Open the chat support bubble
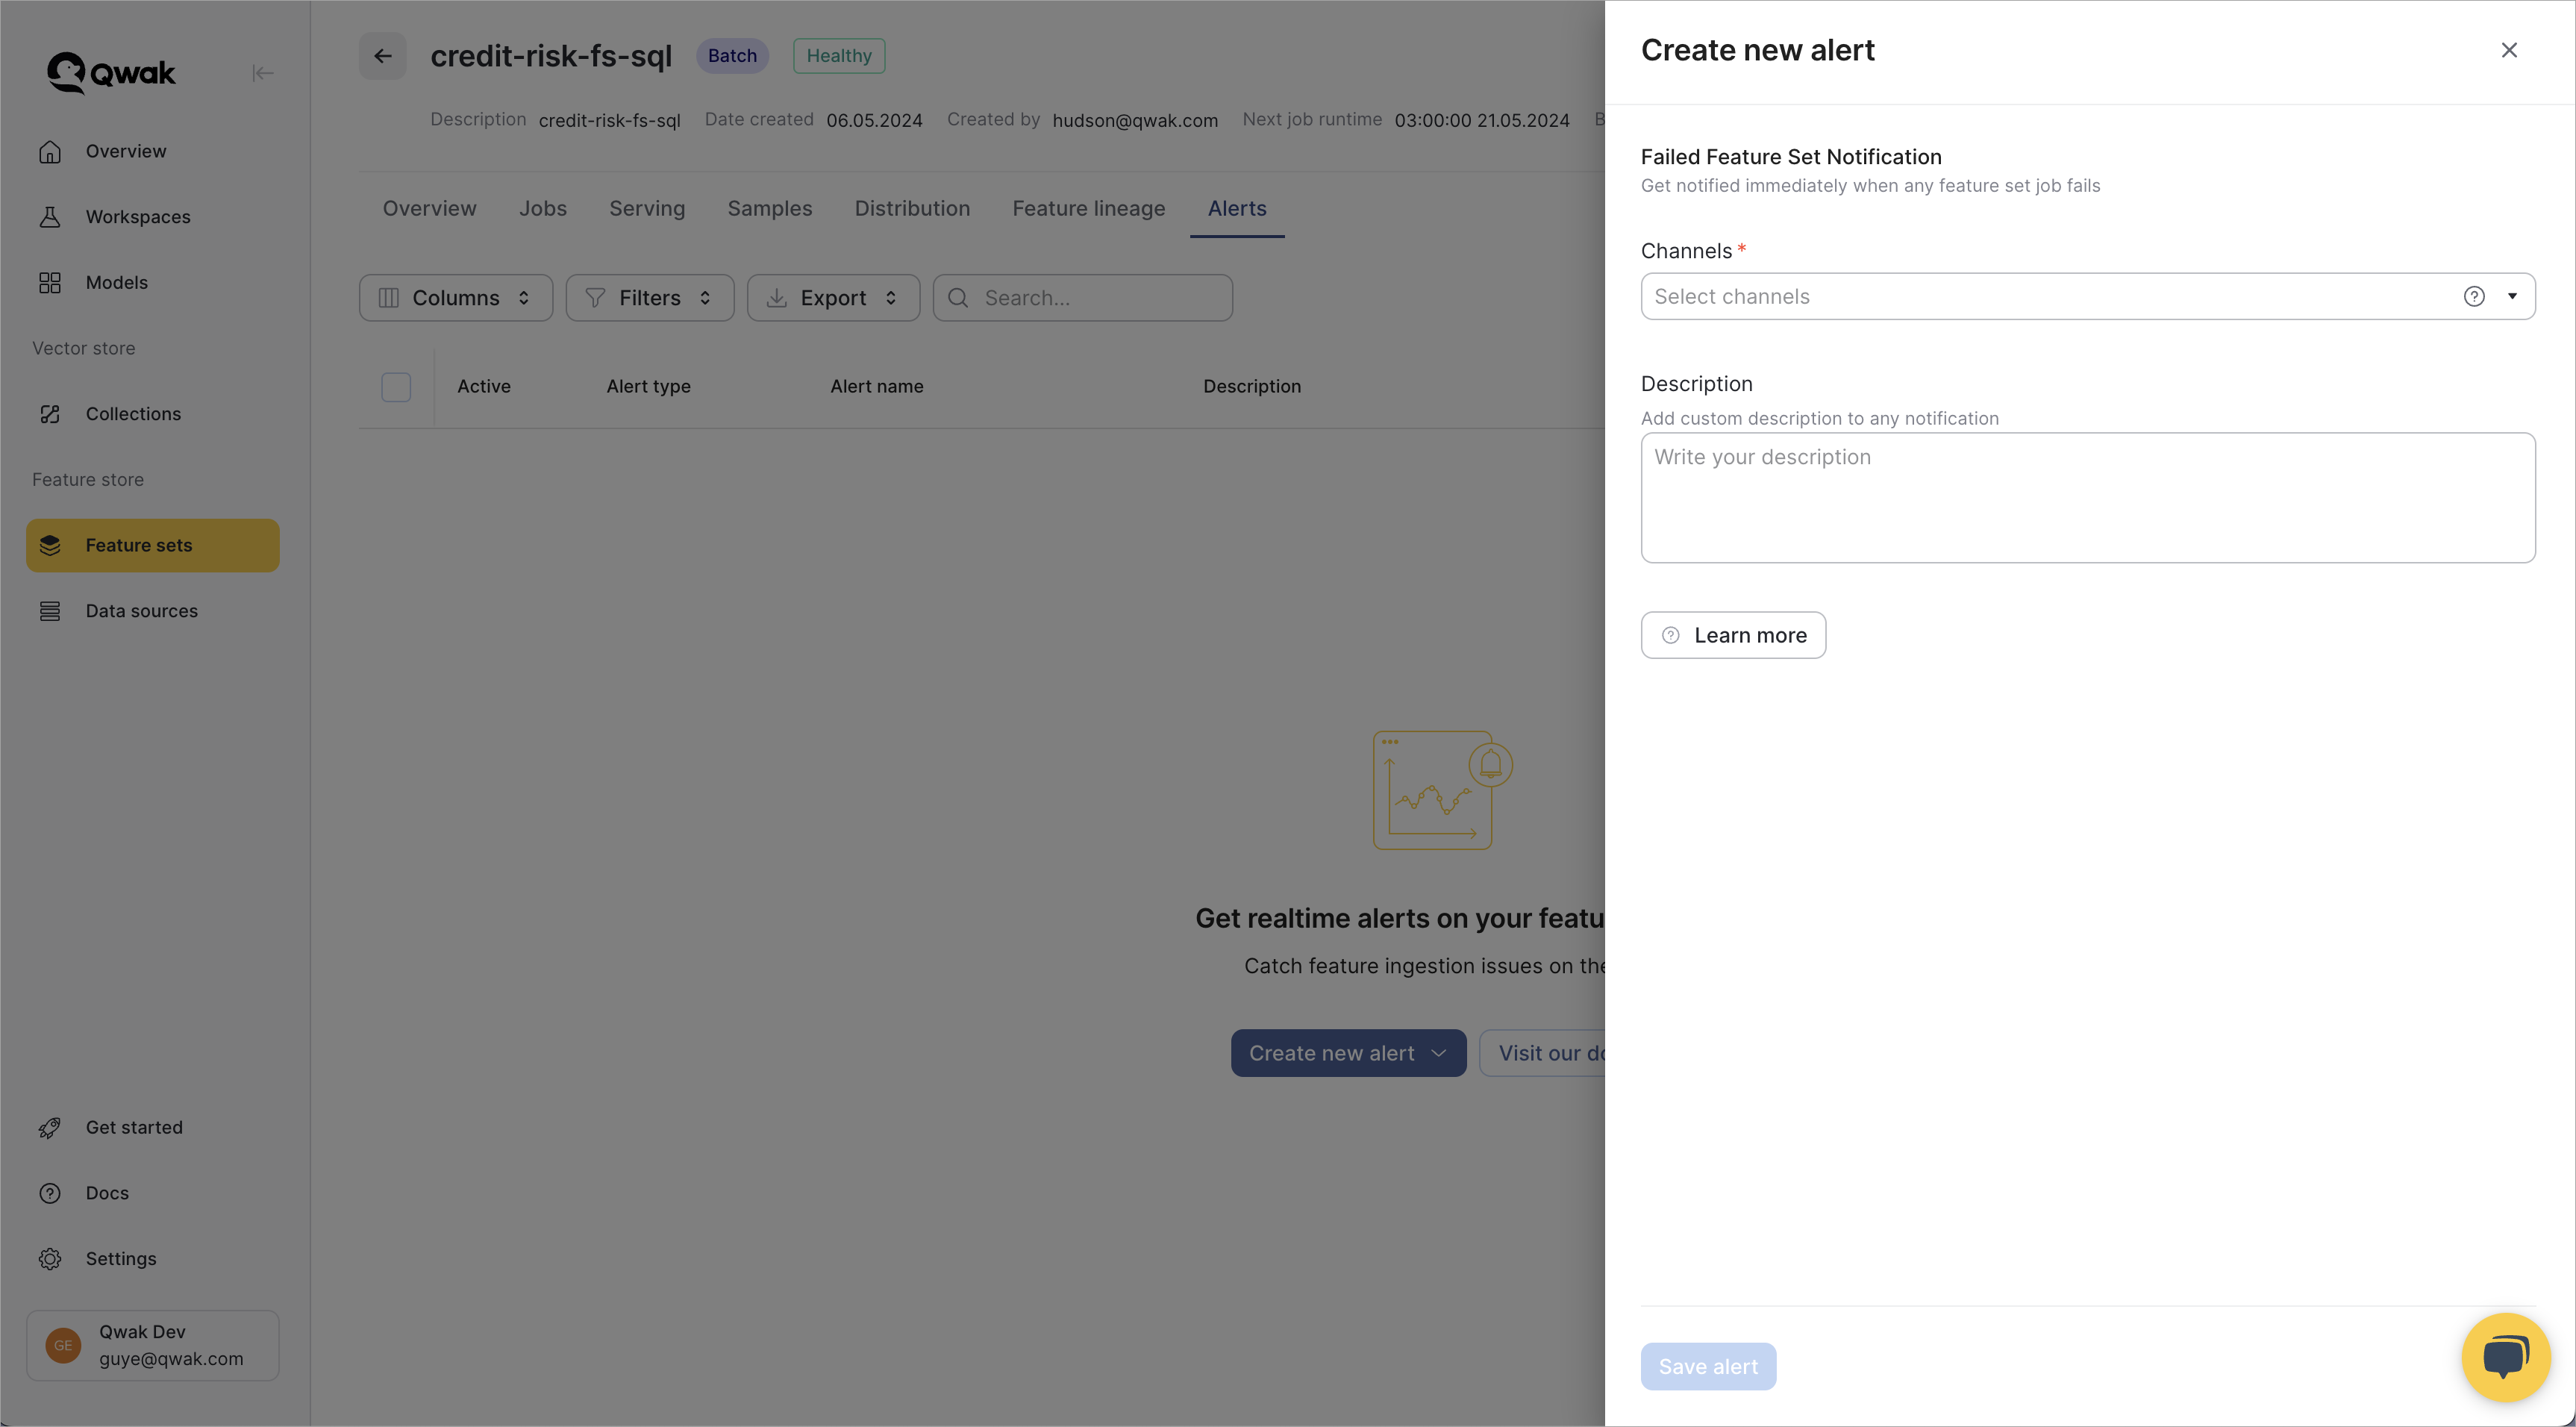The width and height of the screenshot is (2576, 1427). click(x=2505, y=1356)
